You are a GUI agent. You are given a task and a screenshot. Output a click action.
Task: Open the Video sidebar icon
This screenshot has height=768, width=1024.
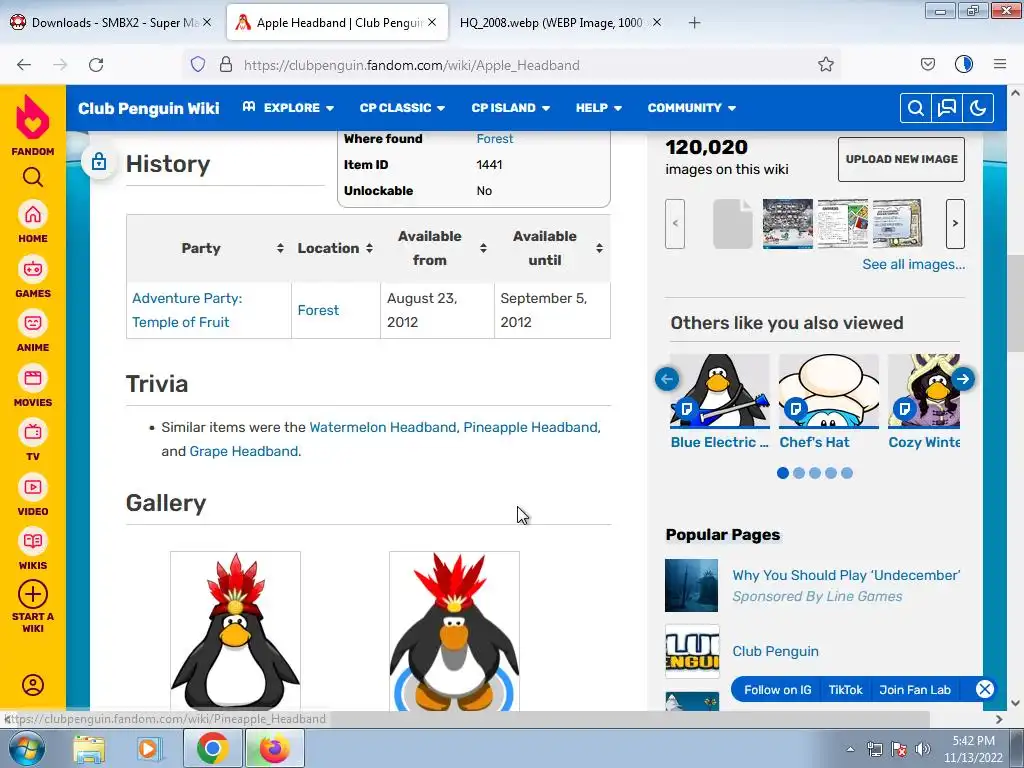pyautogui.click(x=33, y=487)
